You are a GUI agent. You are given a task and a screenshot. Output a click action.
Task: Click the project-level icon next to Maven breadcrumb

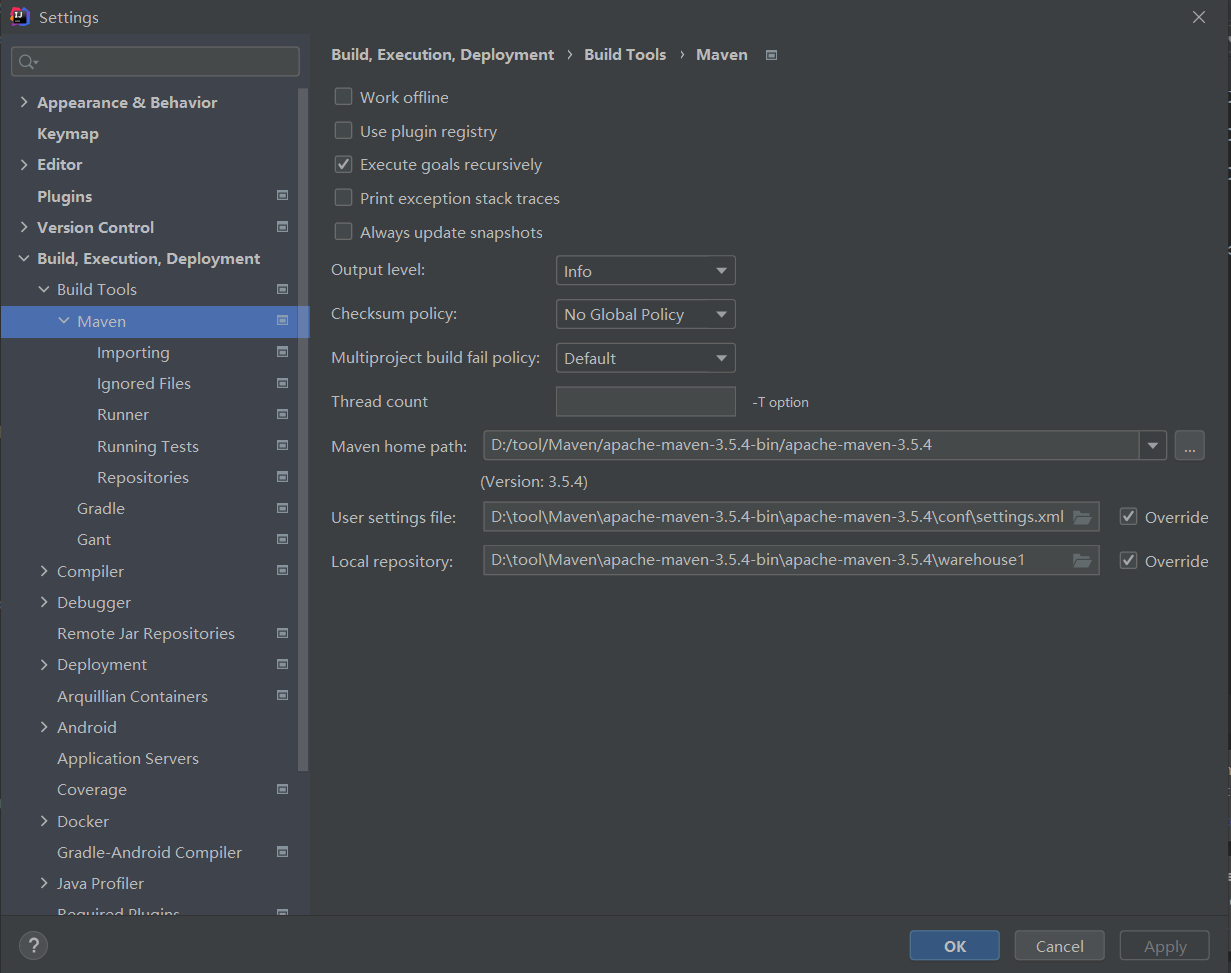pos(771,55)
